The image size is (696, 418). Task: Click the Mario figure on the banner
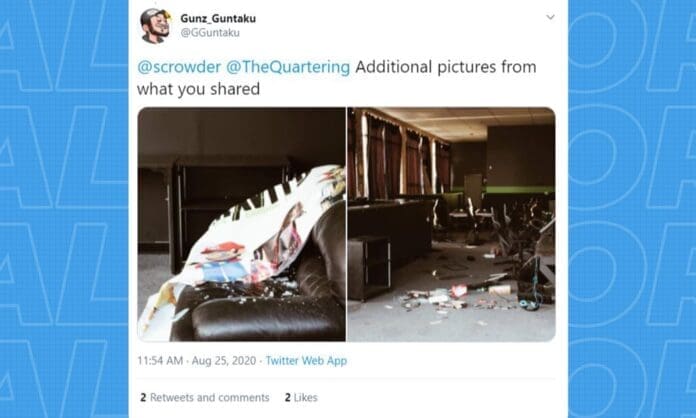click(222, 261)
